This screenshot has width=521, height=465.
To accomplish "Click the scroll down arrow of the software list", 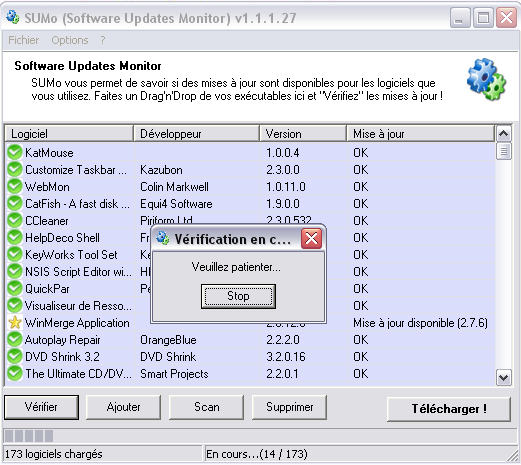I will coord(503,378).
